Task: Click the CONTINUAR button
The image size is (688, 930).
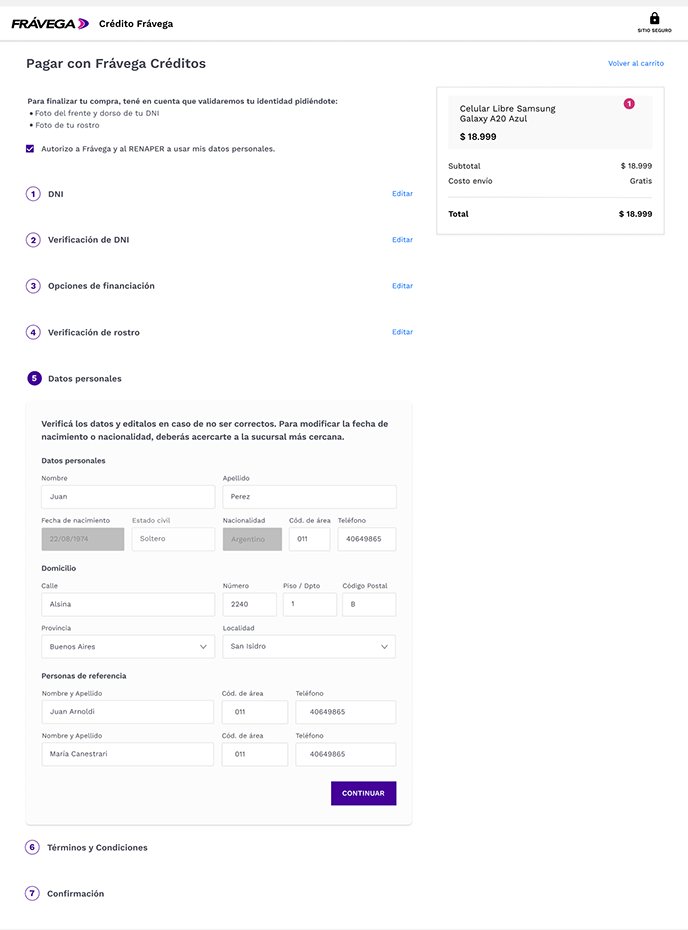Action: (364, 793)
